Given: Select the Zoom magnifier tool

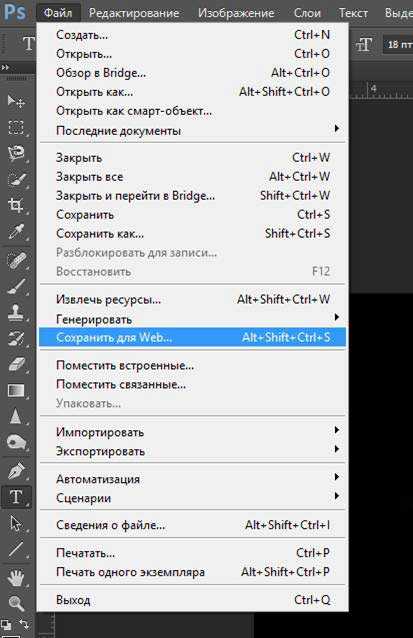Looking at the screenshot, I should click(x=16, y=603).
